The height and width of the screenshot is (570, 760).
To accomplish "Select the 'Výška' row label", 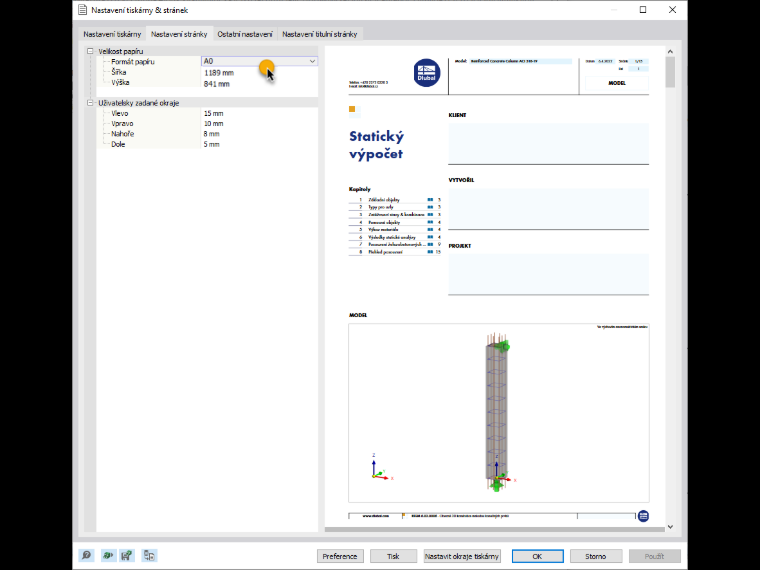I will click(120, 82).
